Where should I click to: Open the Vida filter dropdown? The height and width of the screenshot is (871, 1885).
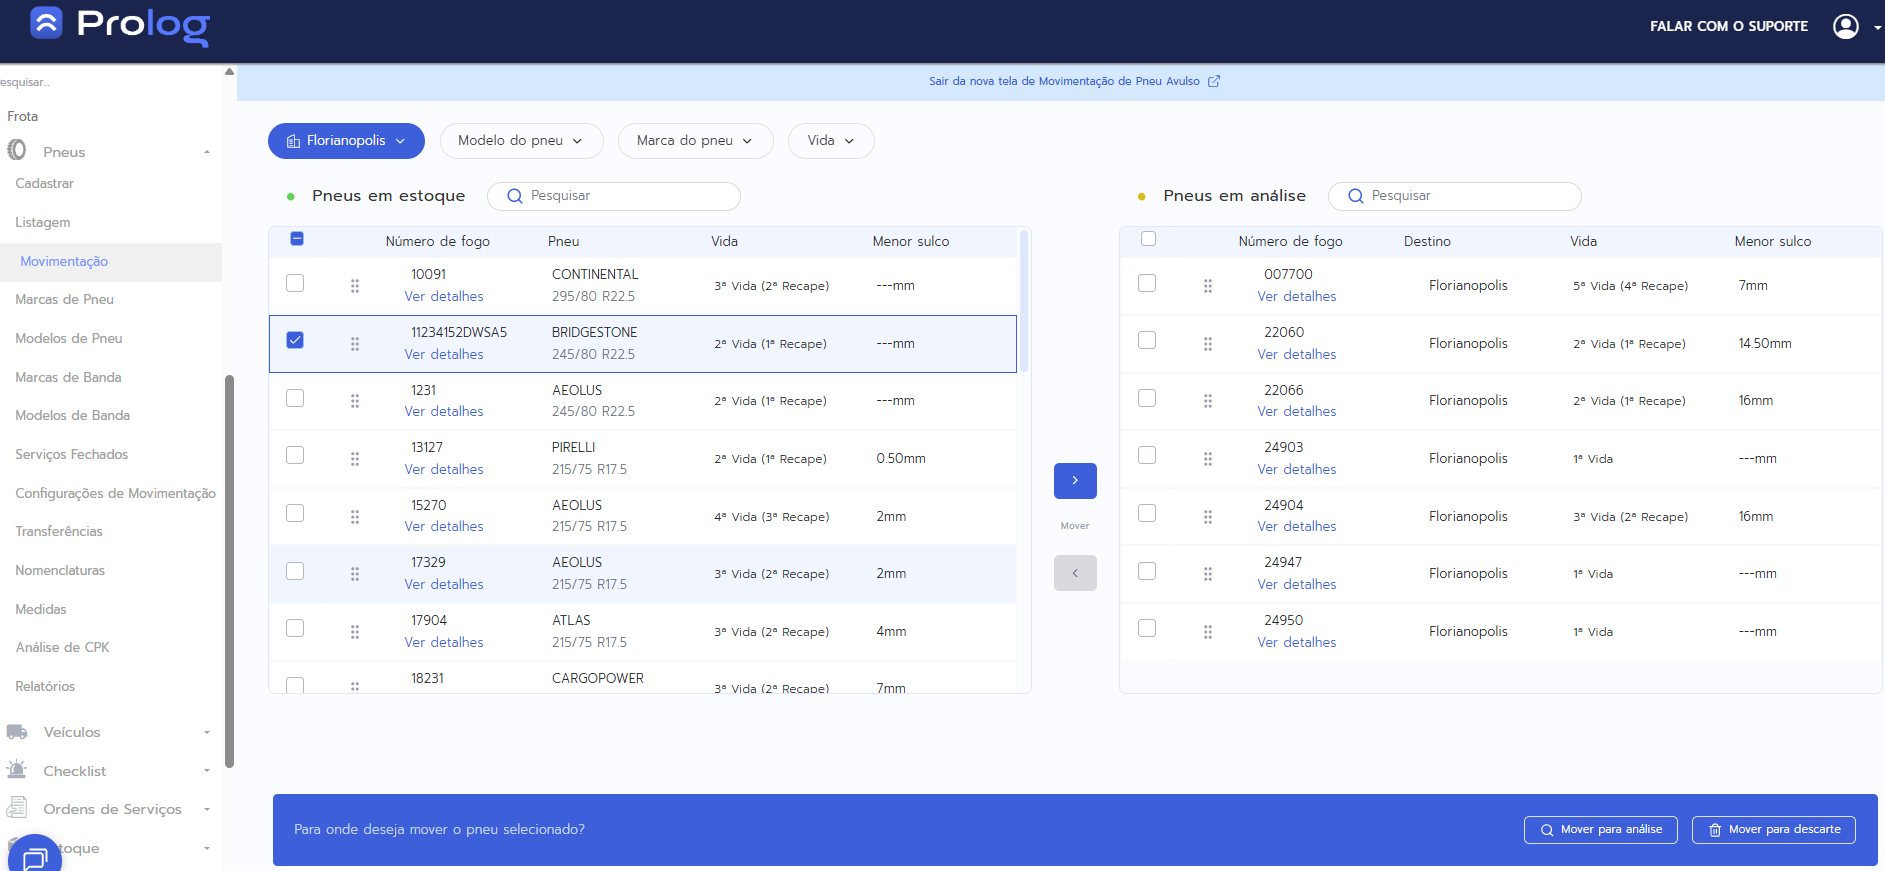point(830,141)
